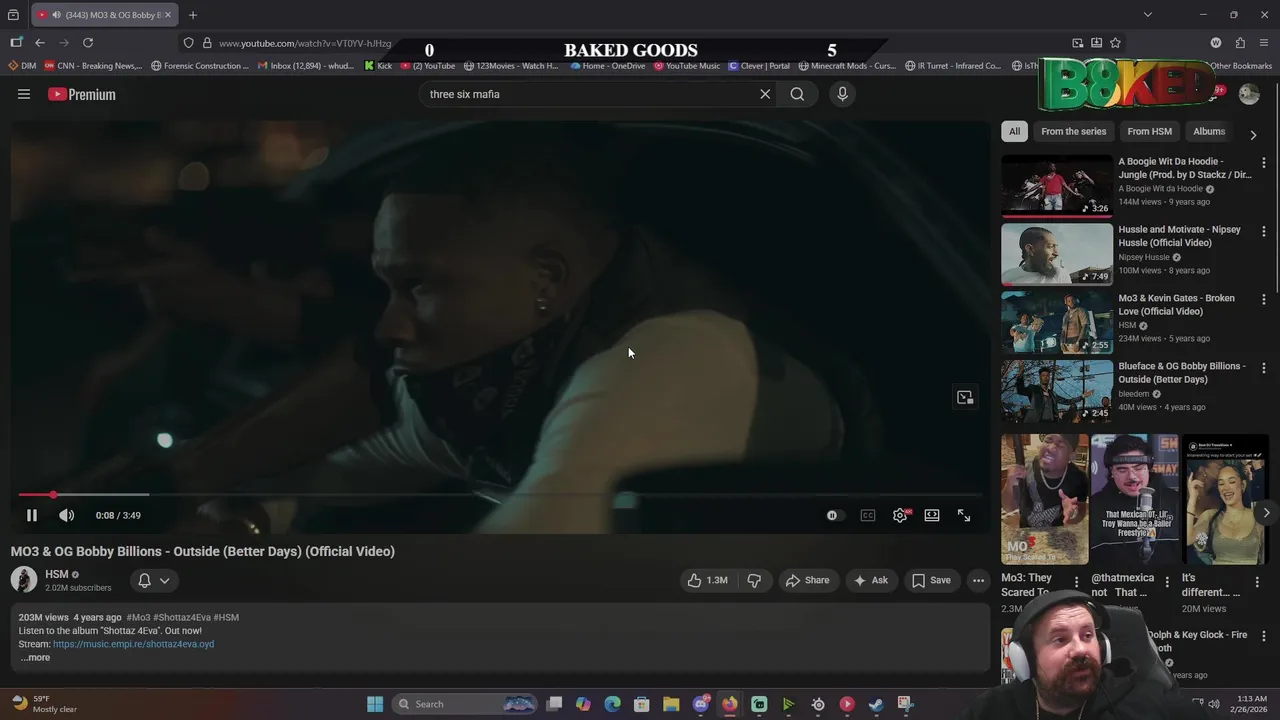Image resolution: width=1280 pixels, height=720 pixels.
Task: Share the video
Action: click(807, 580)
